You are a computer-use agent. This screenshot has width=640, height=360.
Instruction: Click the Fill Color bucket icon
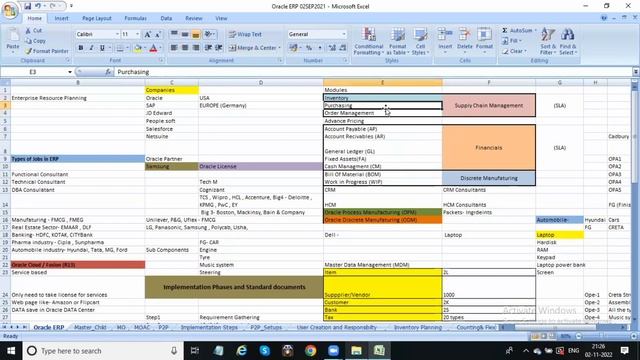point(138,48)
